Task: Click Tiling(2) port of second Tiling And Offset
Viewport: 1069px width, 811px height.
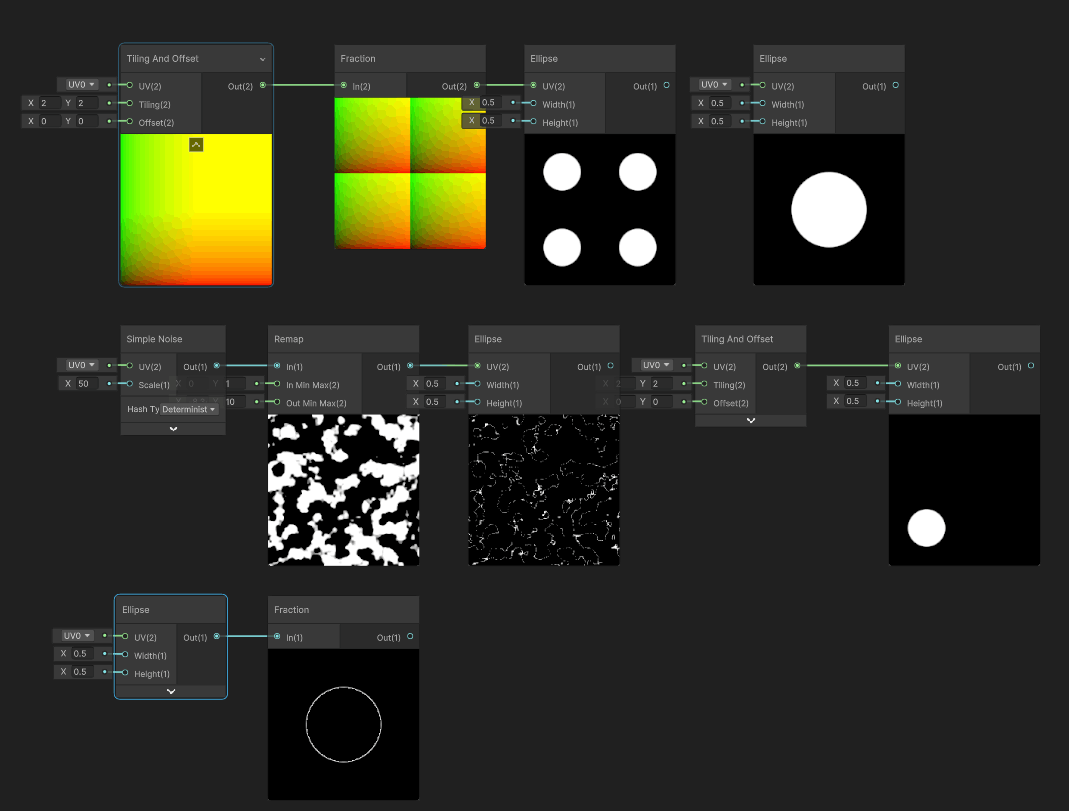Action: (704, 384)
